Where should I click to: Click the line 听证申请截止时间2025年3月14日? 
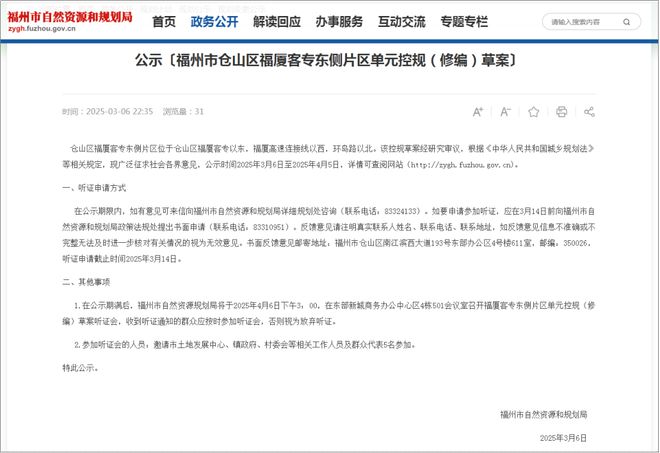click(120, 259)
